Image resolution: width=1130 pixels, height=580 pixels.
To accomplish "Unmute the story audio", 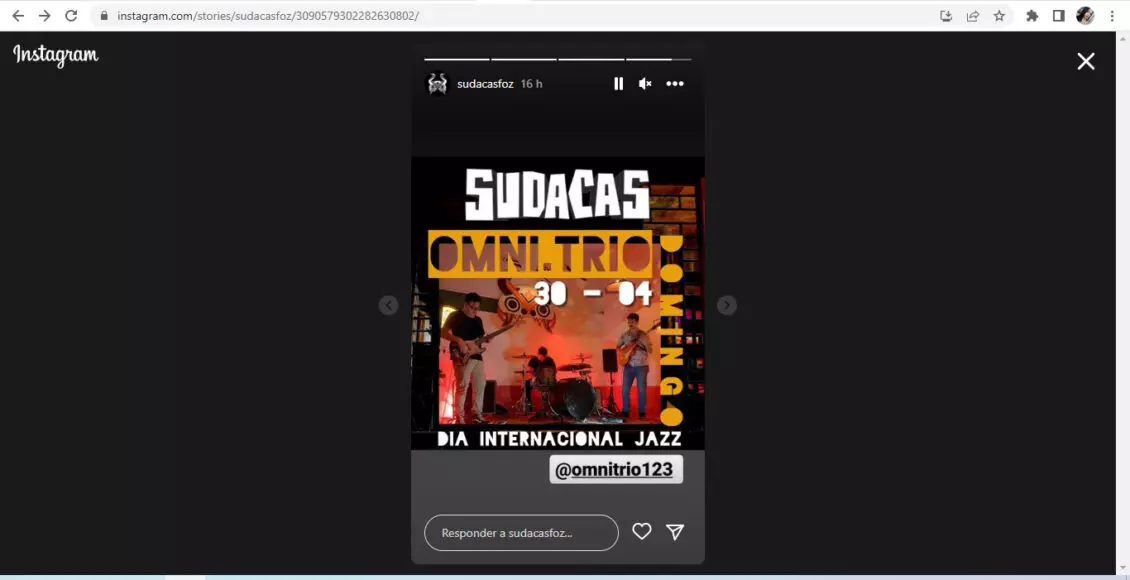I will pyautogui.click(x=645, y=84).
